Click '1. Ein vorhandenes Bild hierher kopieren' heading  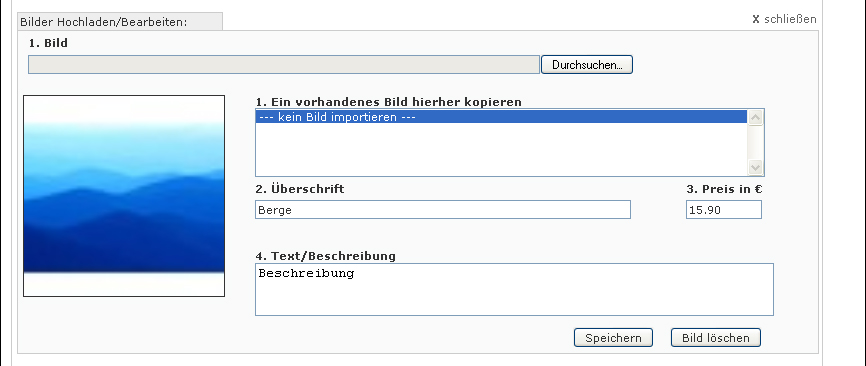click(x=389, y=102)
